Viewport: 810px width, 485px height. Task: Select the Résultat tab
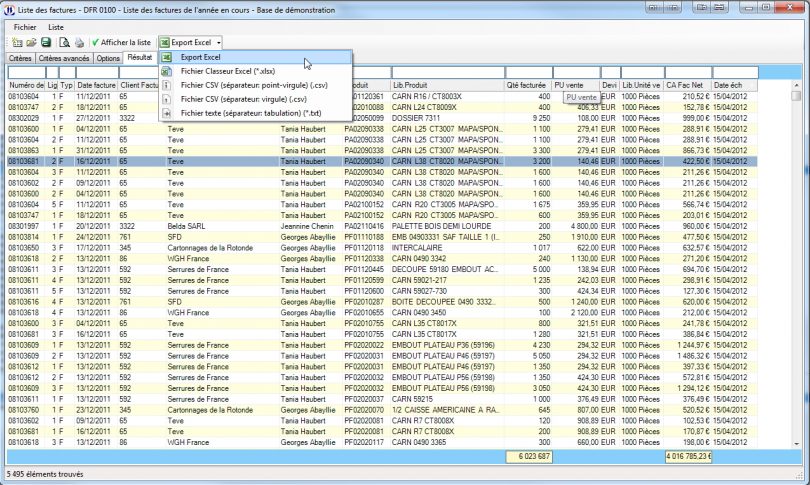tap(139, 57)
